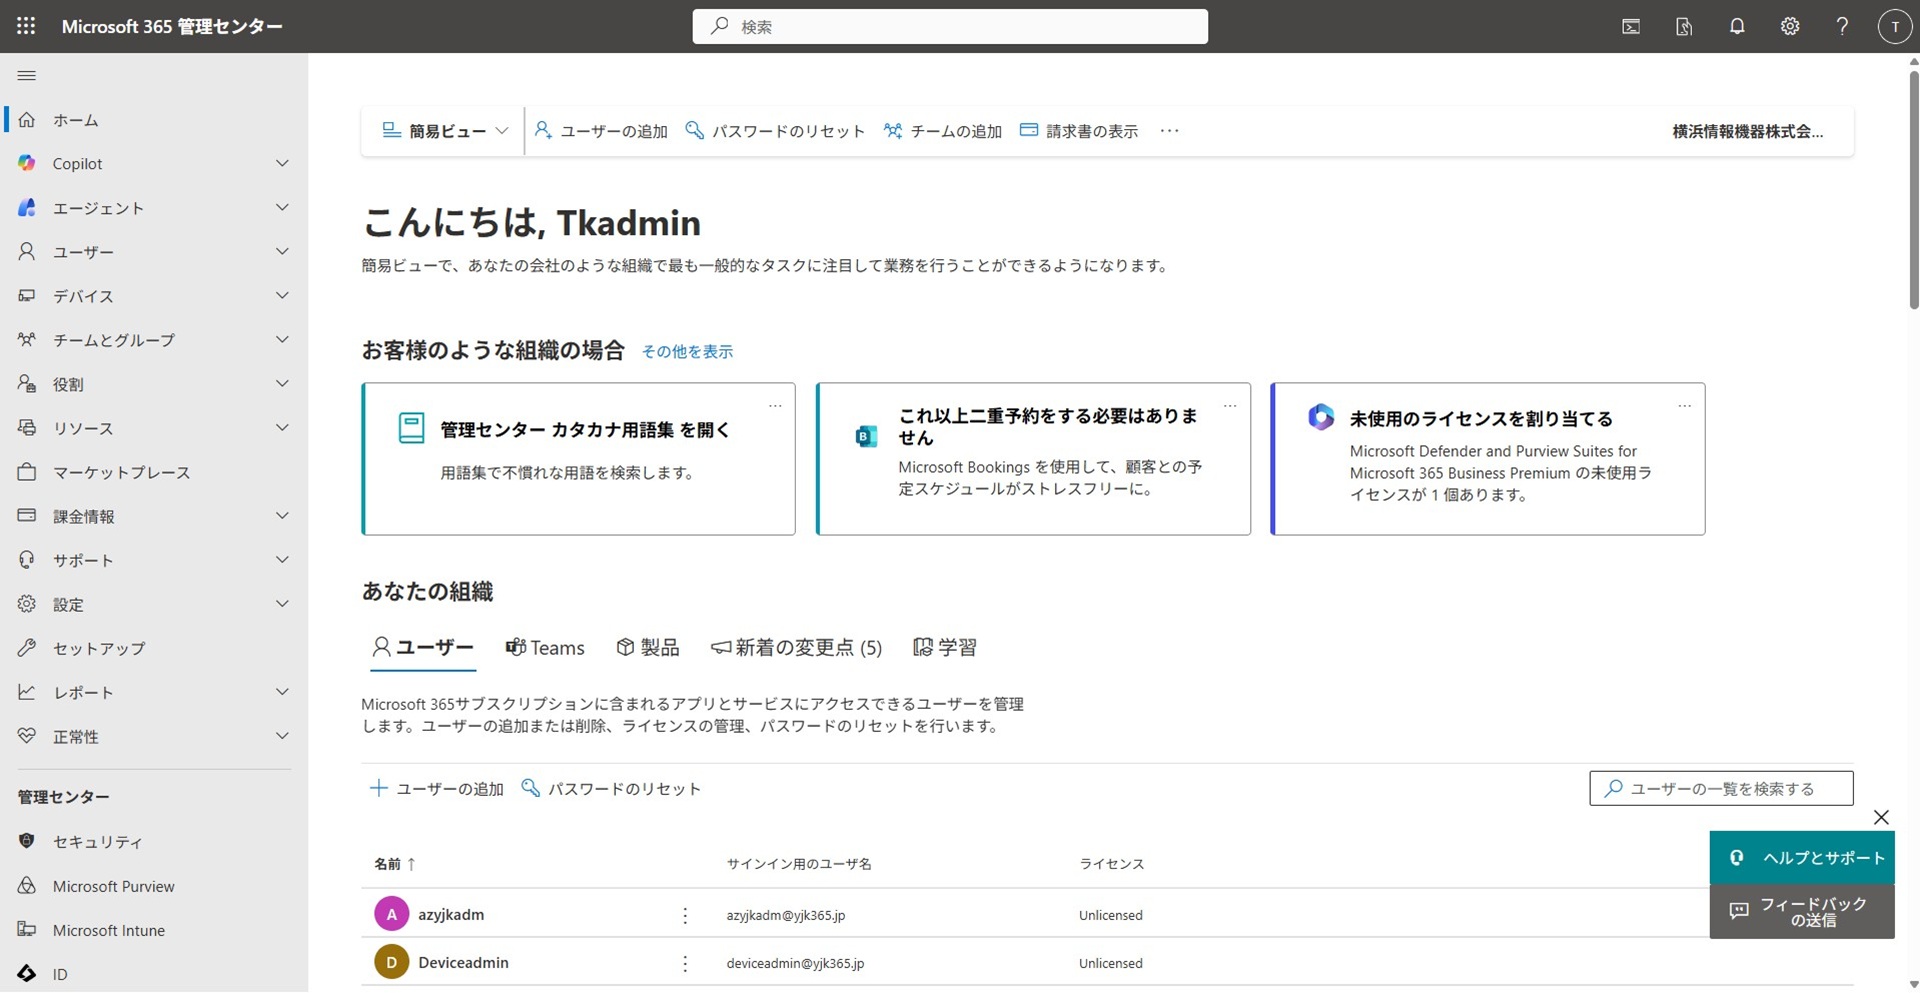Open the 簡易ビュー view dropdown
This screenshot has width=1920, height=993.
point(446,131)
